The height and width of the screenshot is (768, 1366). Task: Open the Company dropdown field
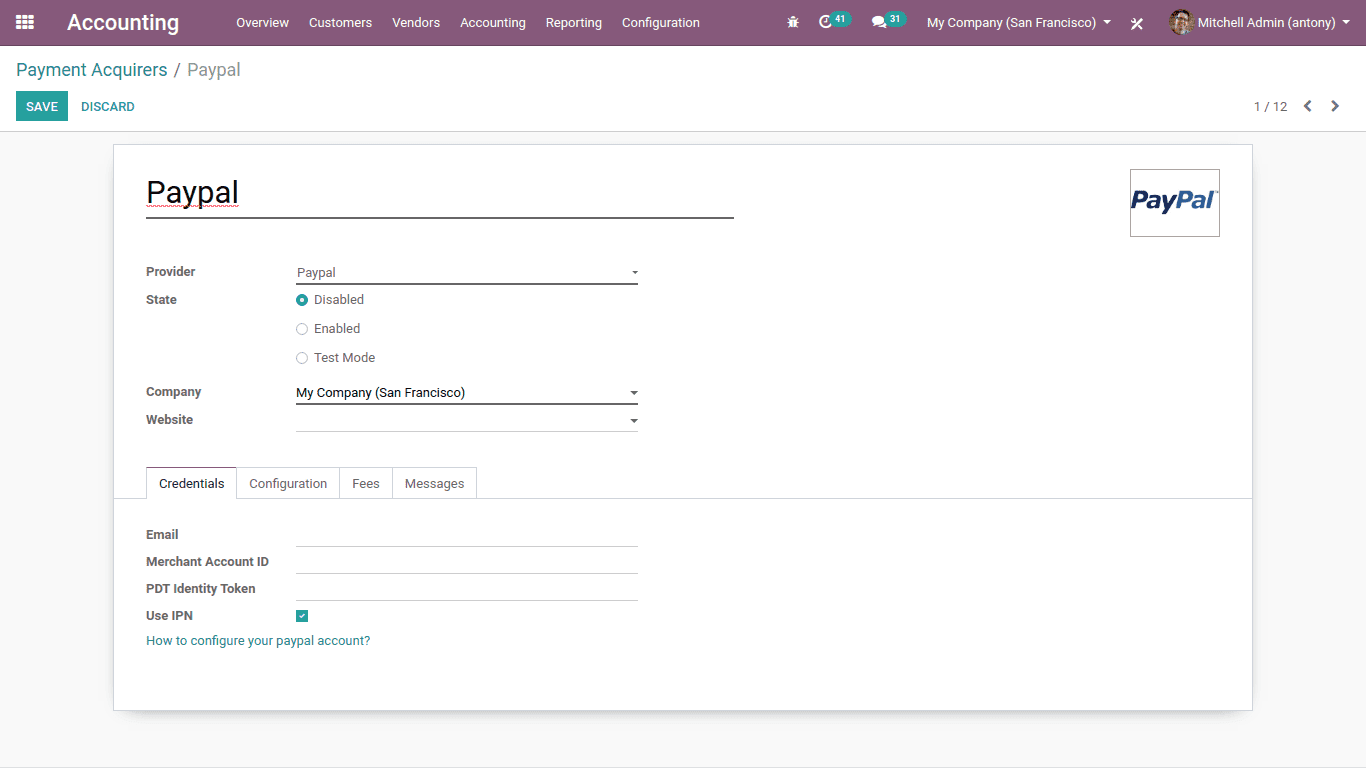tap(467, 393)
